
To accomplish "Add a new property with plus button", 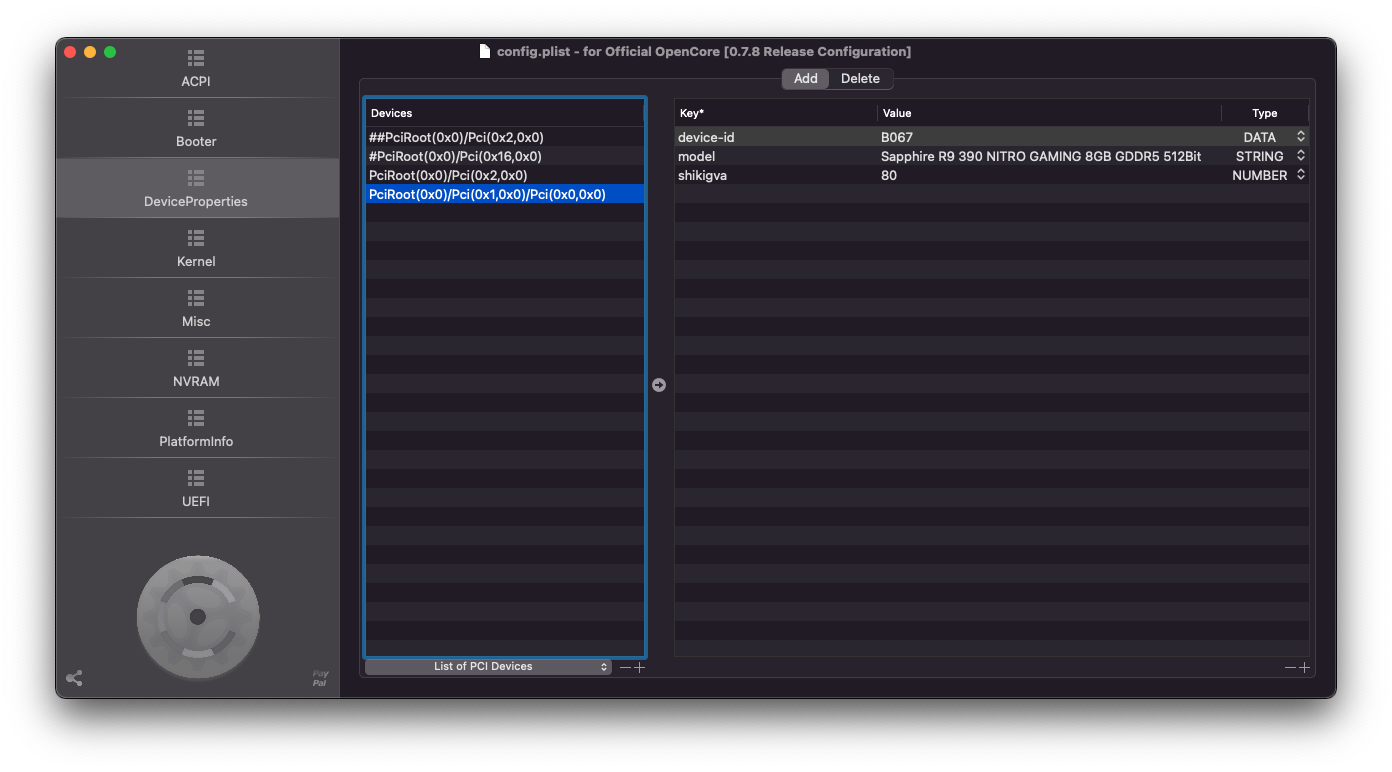I will click(1304, 667).
